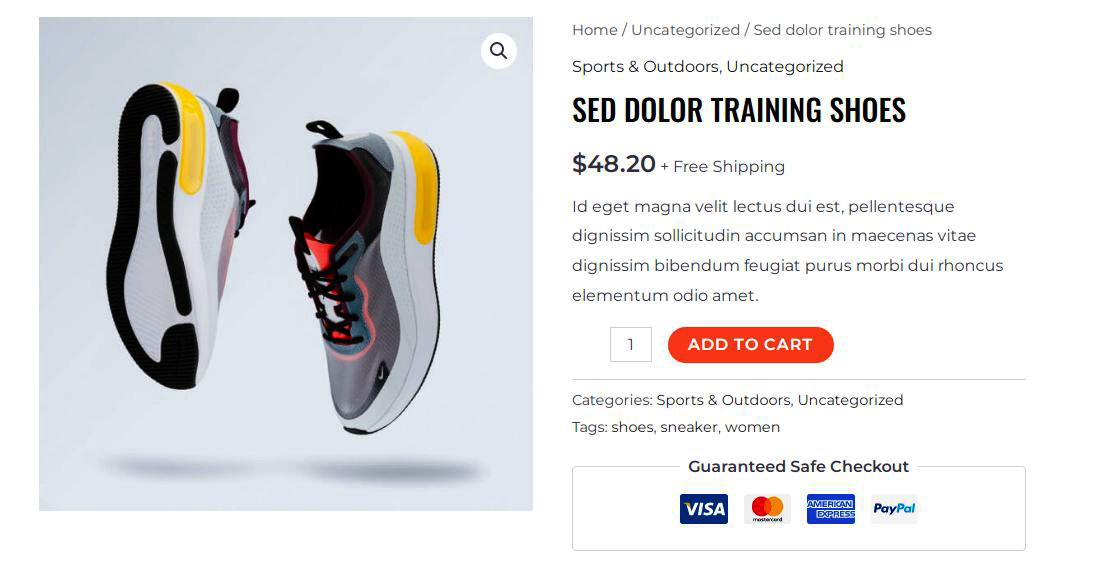This screenshot has height=566, width=1107.
Task: Click the Add to Cart button
Action: tap(750, 344)
